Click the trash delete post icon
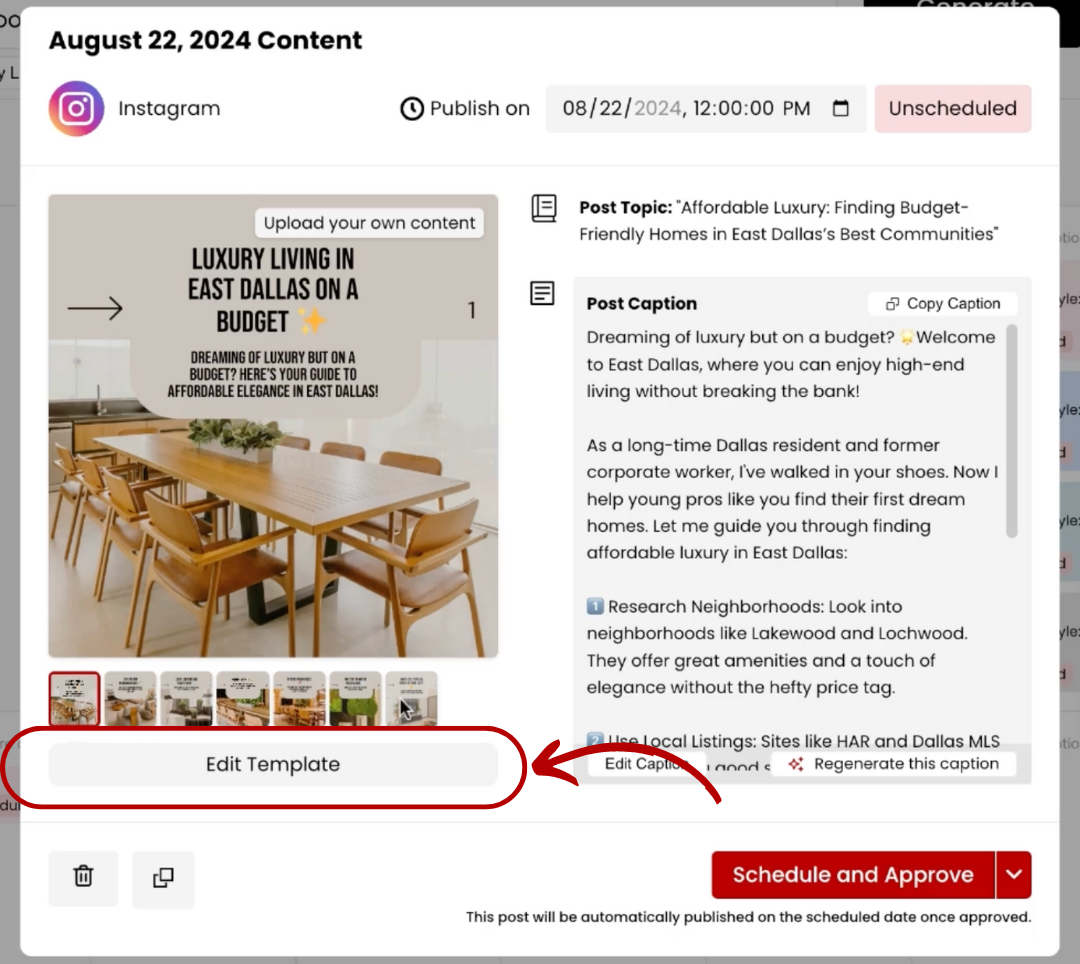This screenshot has width=1080, height=964. coord(83,877)
